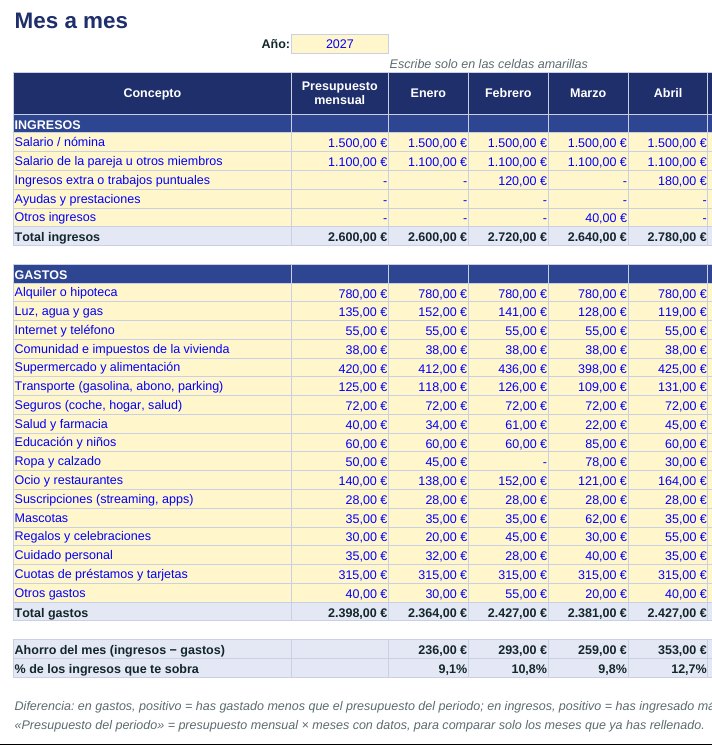
Task: Select Febrero total ingresos 2.720,00 €
Action: (508, 237)
